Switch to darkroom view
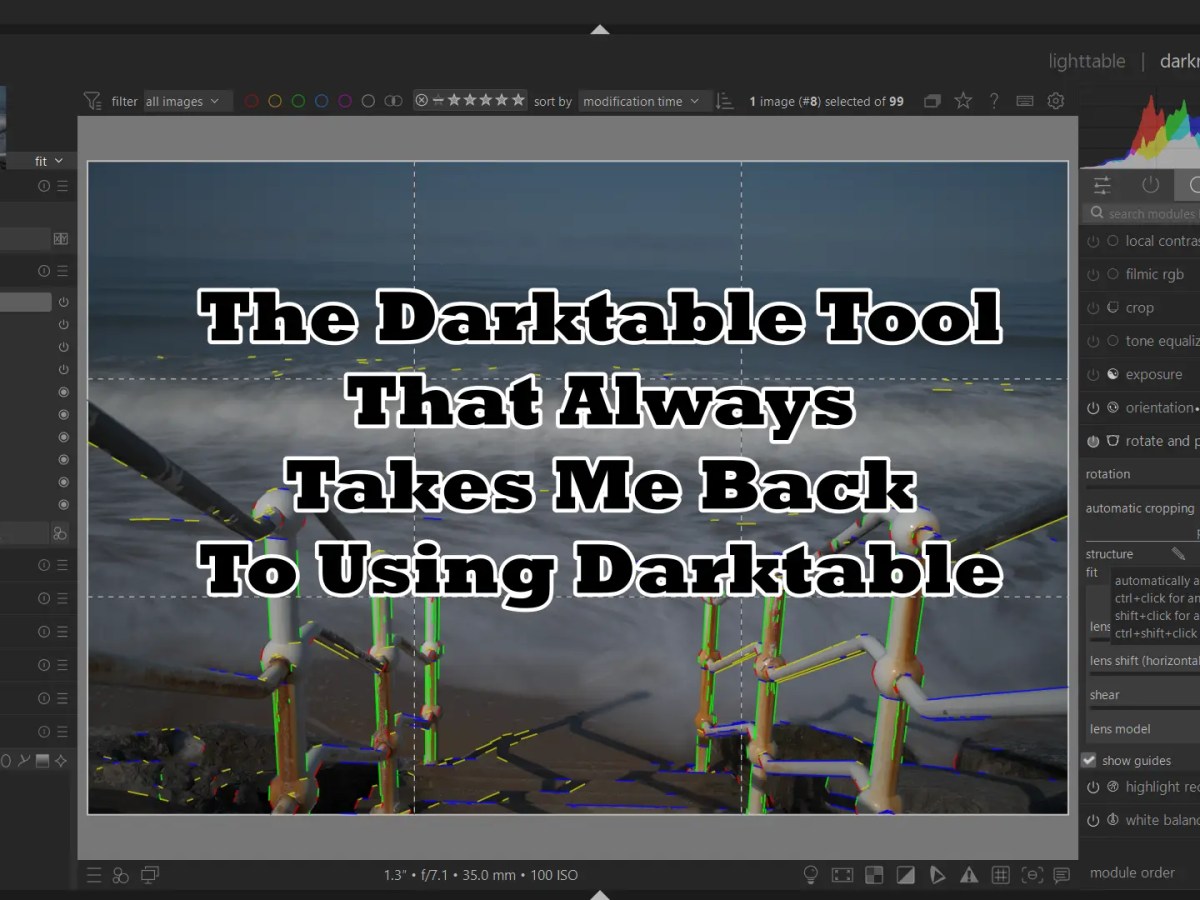The width and height of the screenshot is (1200, 900). tap(1180, 61)
